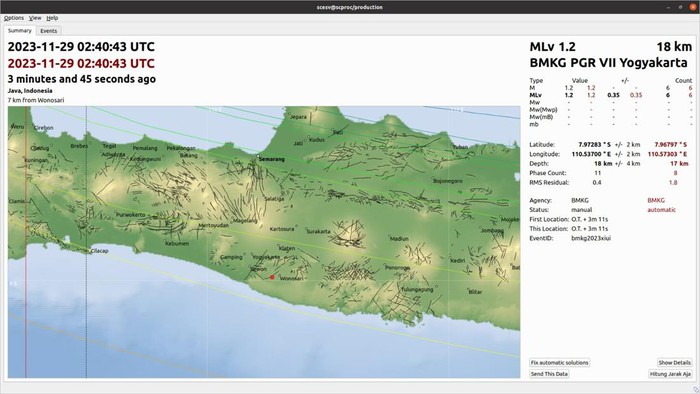Switch to the Events tab
This screenshot has height=394, width=700.
point(49,31)
